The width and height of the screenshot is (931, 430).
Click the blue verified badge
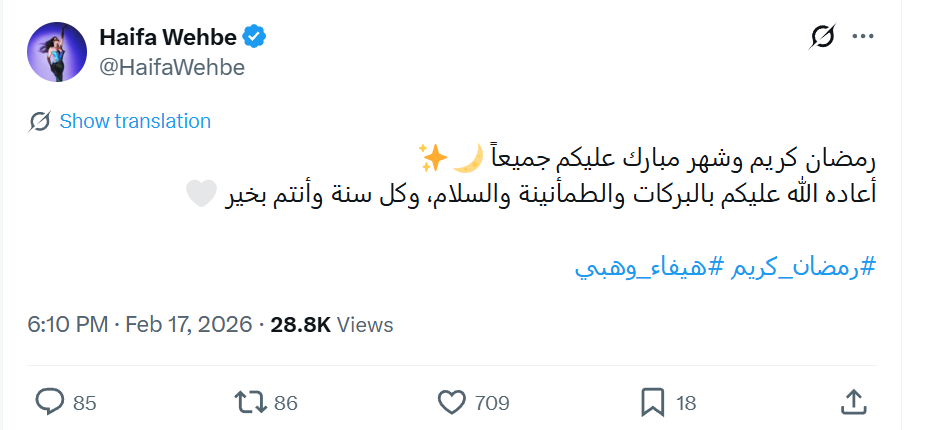[x=255, y=38]
